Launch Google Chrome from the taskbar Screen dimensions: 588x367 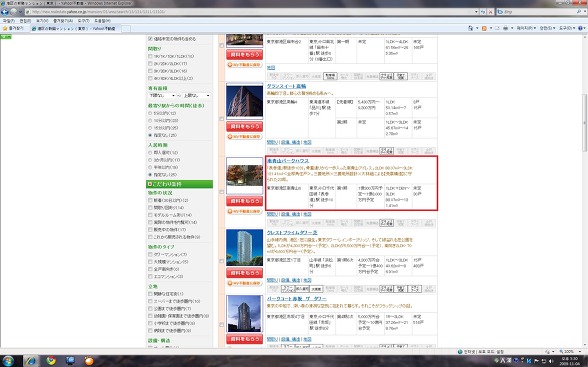pyautogui.click(x=50, y=361)
